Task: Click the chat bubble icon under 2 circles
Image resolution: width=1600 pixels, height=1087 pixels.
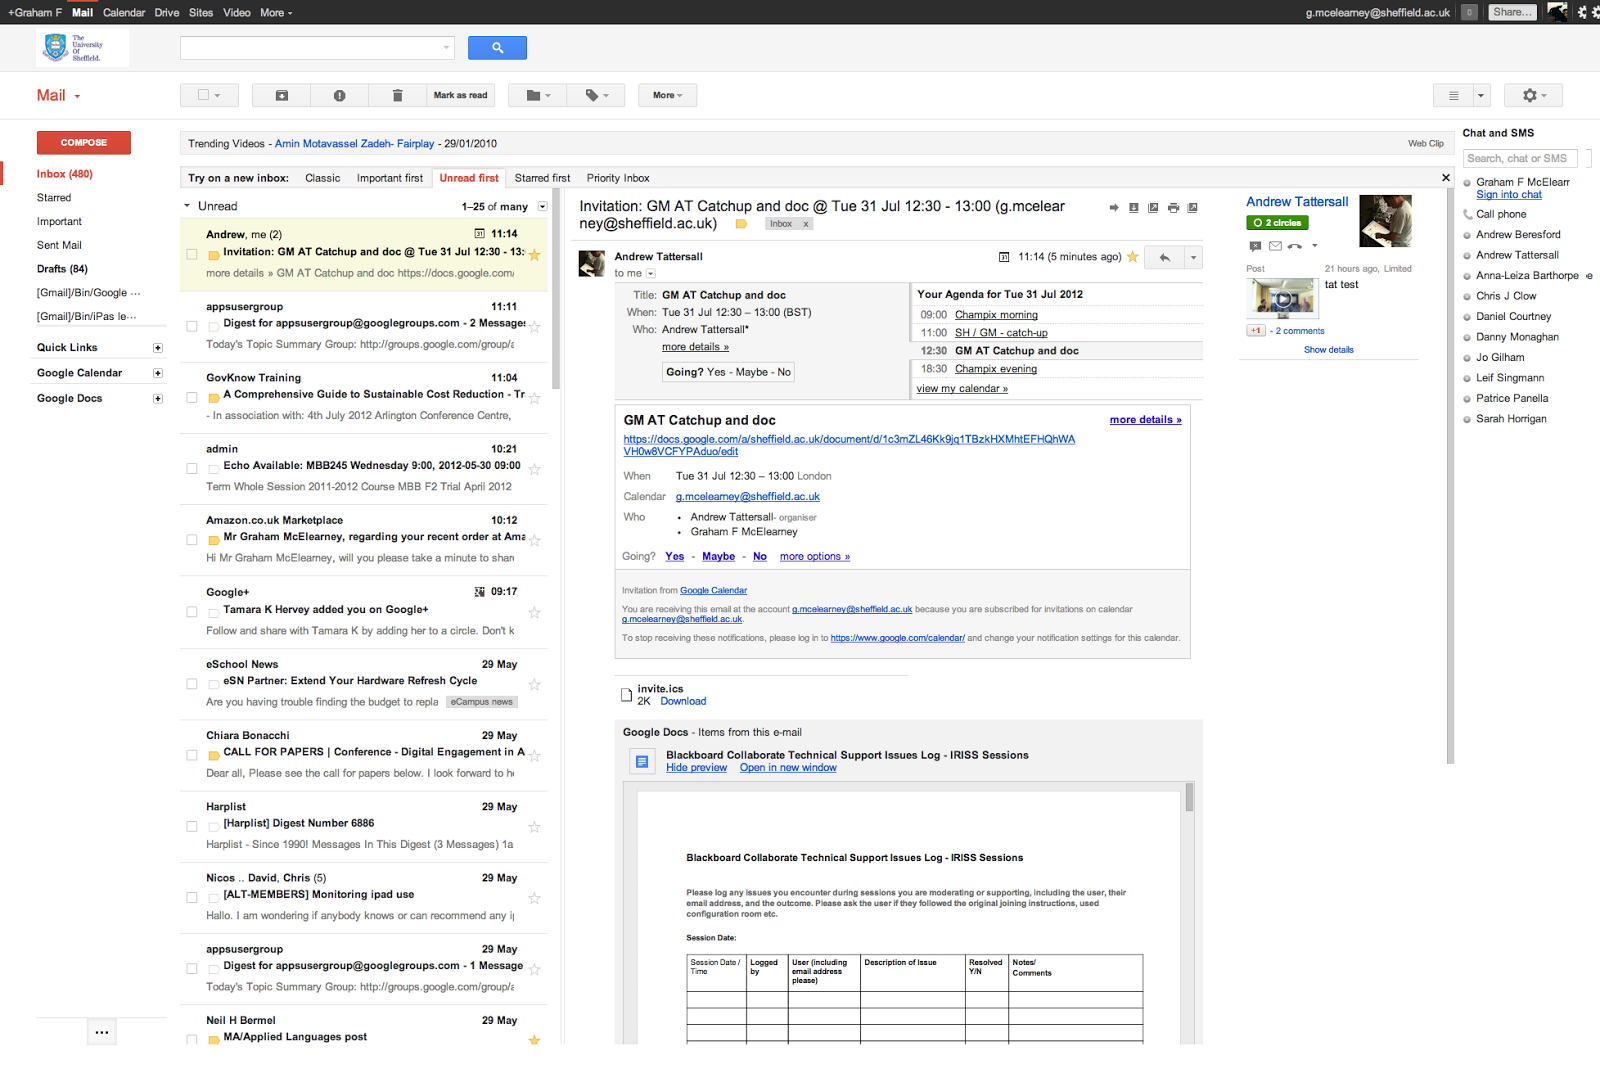Action: pyautogui.click(x=1255, y=246)
